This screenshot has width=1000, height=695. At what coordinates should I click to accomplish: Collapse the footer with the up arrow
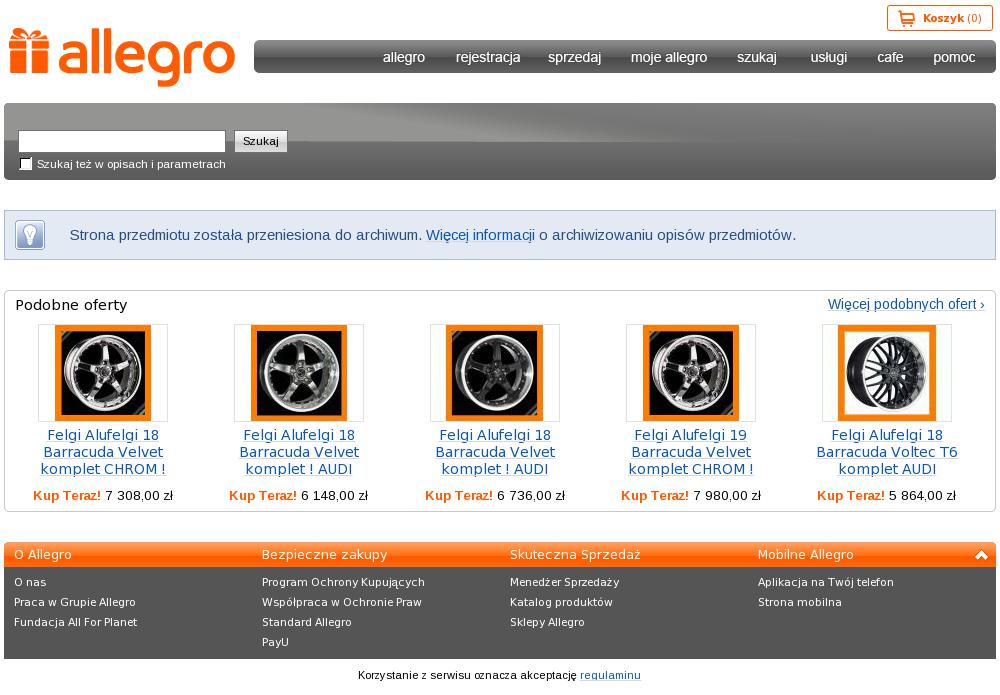coord(982,555)
